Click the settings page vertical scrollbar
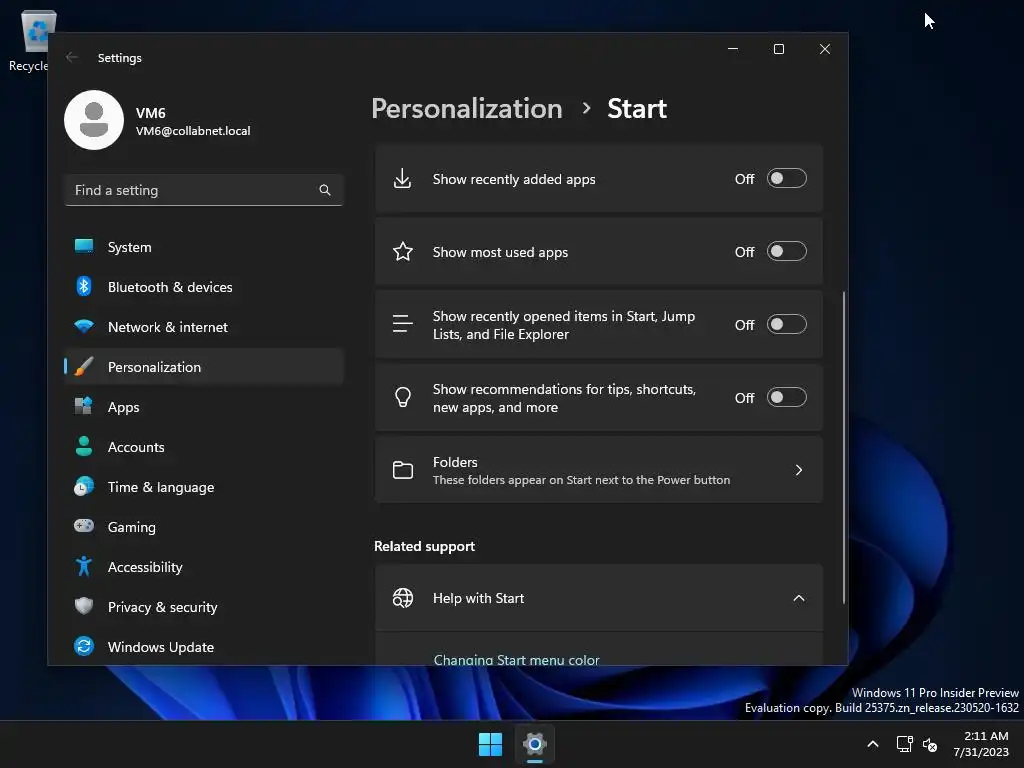Image resolution: width=1024 pixels, height=768 pixels. point(844,447)
